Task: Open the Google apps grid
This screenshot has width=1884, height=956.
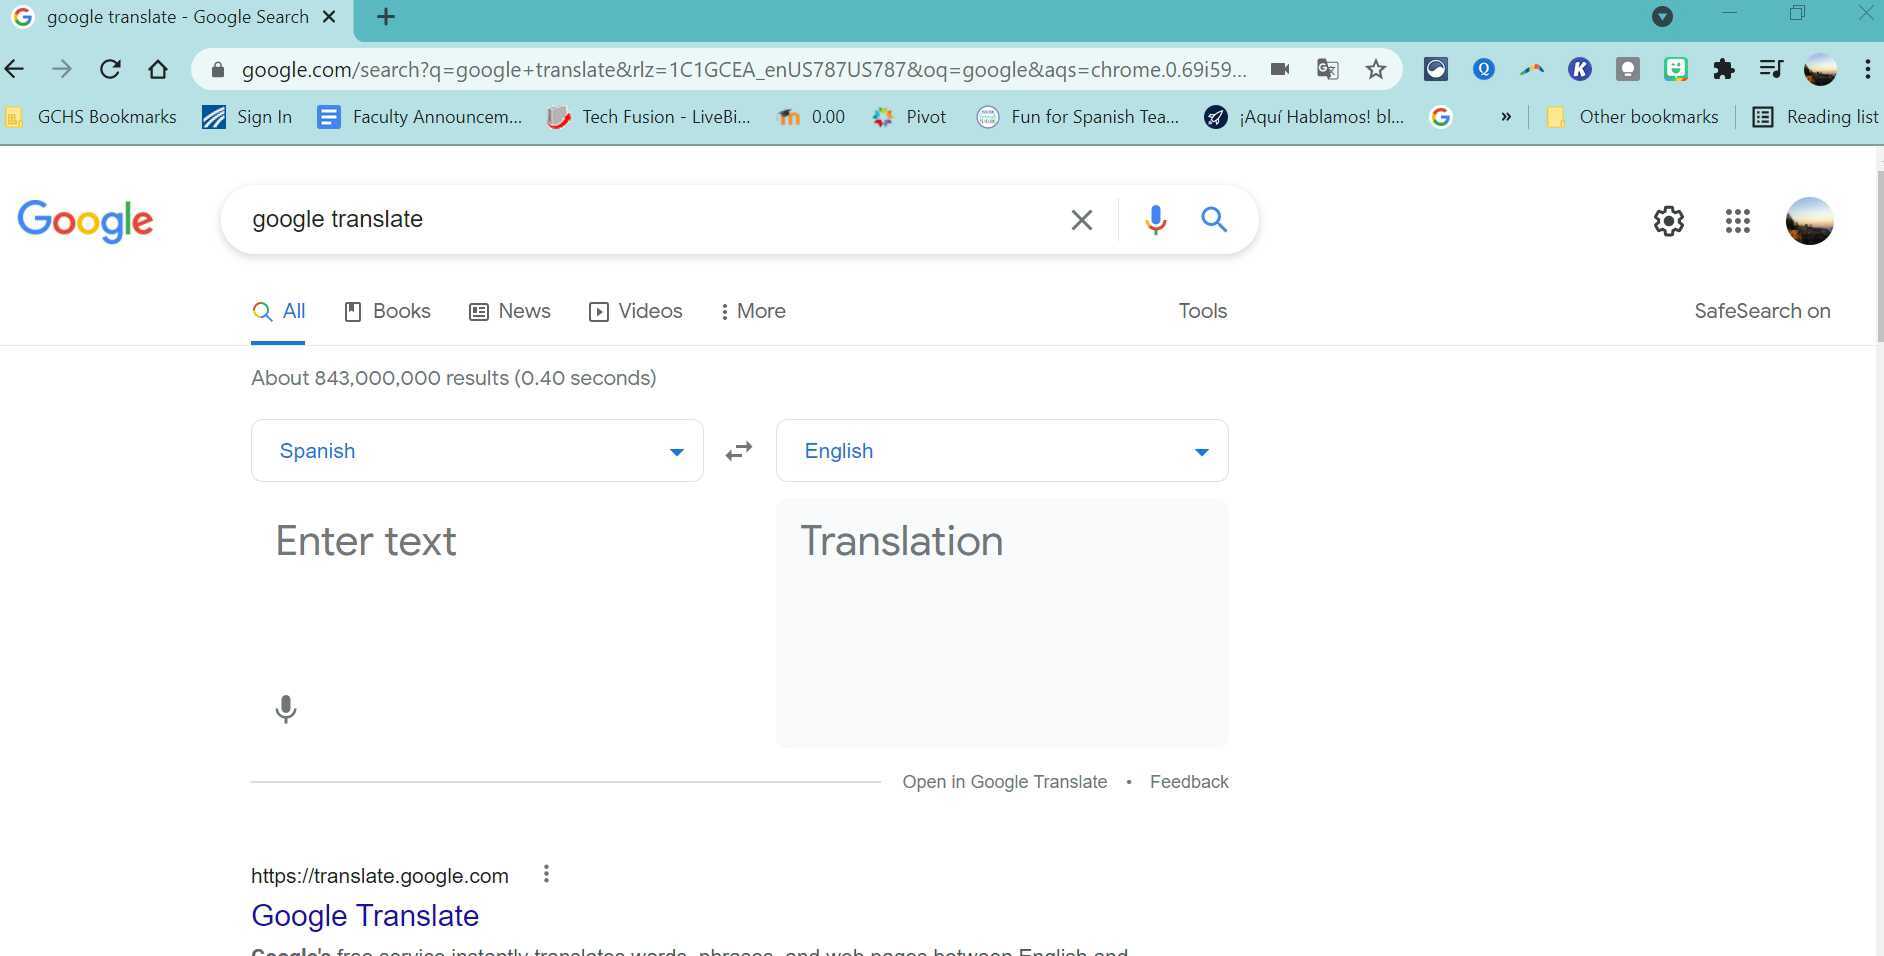Action: coord(1737,221)
